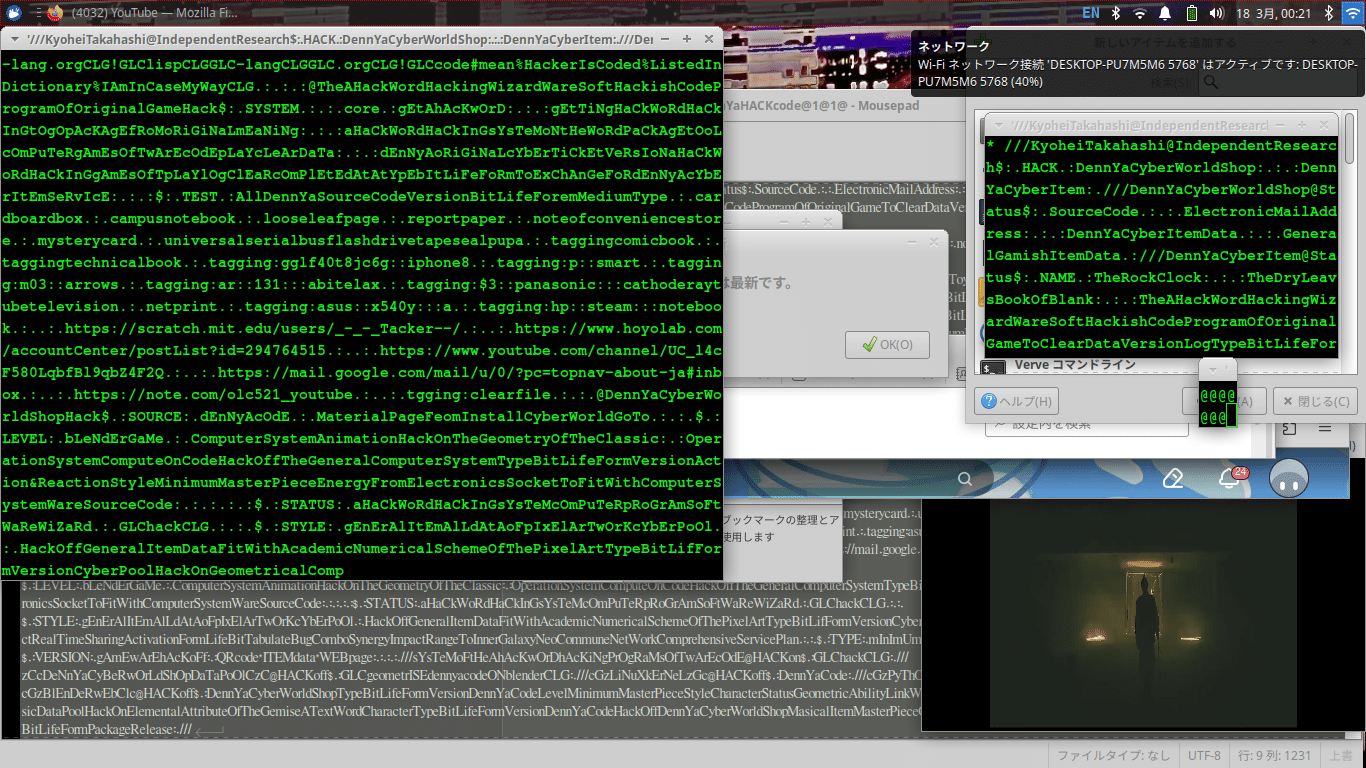Open the clock showing 00:21
This screenshot has width=1366, height=768.
click(x=1272, y=13)
